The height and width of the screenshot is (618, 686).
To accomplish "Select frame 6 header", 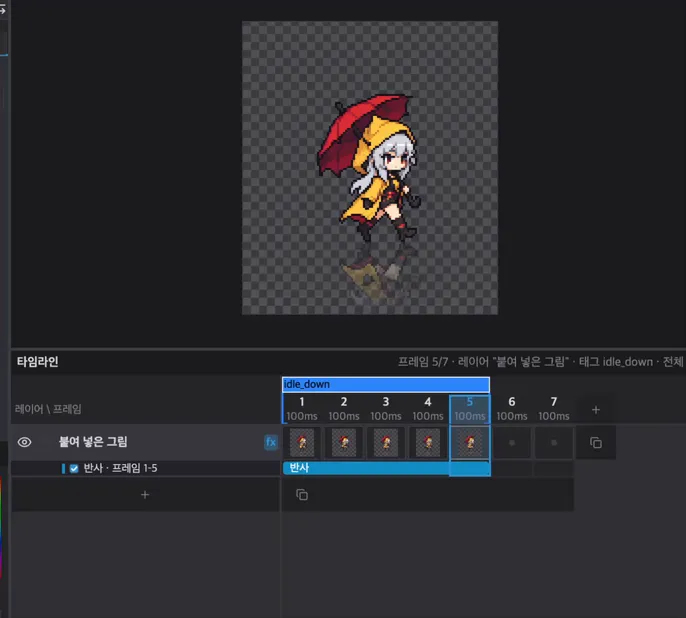I will [x=512, y=409].
